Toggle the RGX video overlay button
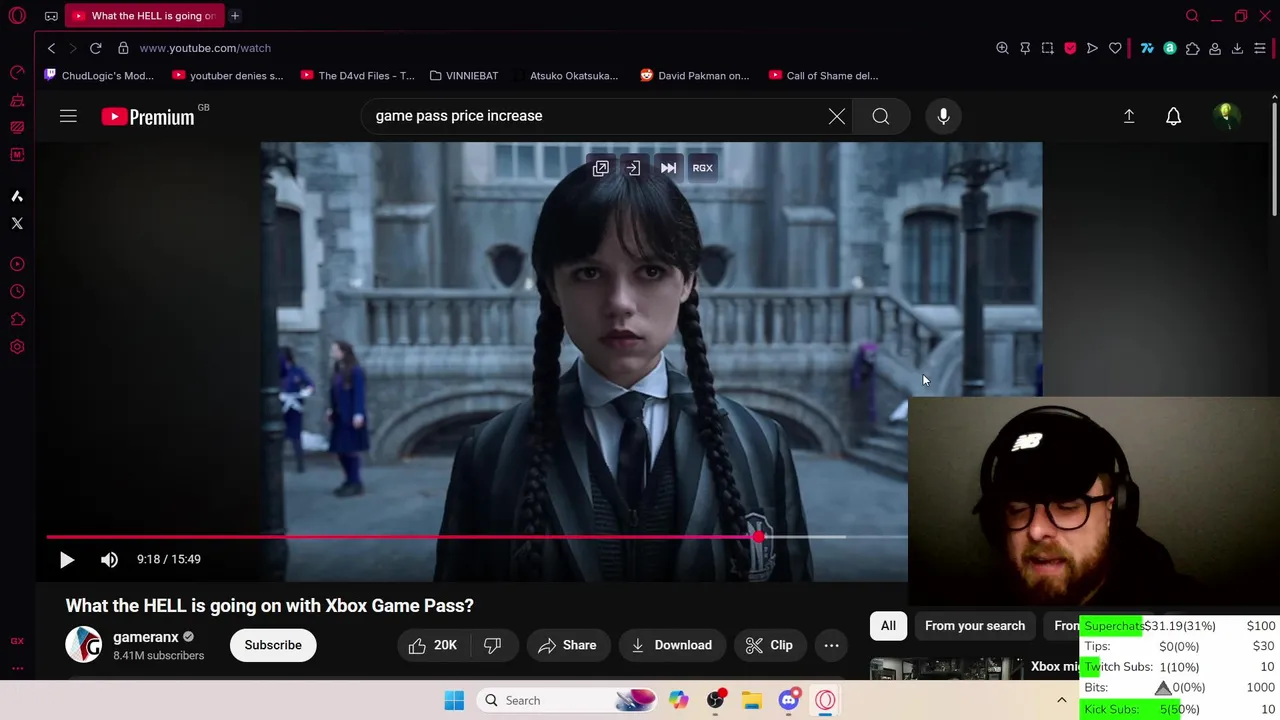1280x720 pixels. (x=703, y=168)
